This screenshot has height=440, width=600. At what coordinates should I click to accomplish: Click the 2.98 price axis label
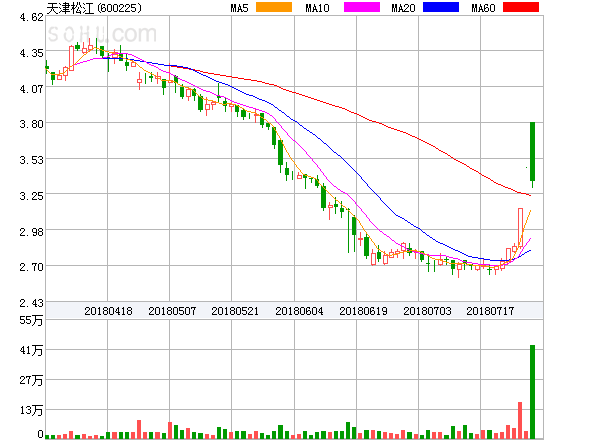(x=31, y=232)
